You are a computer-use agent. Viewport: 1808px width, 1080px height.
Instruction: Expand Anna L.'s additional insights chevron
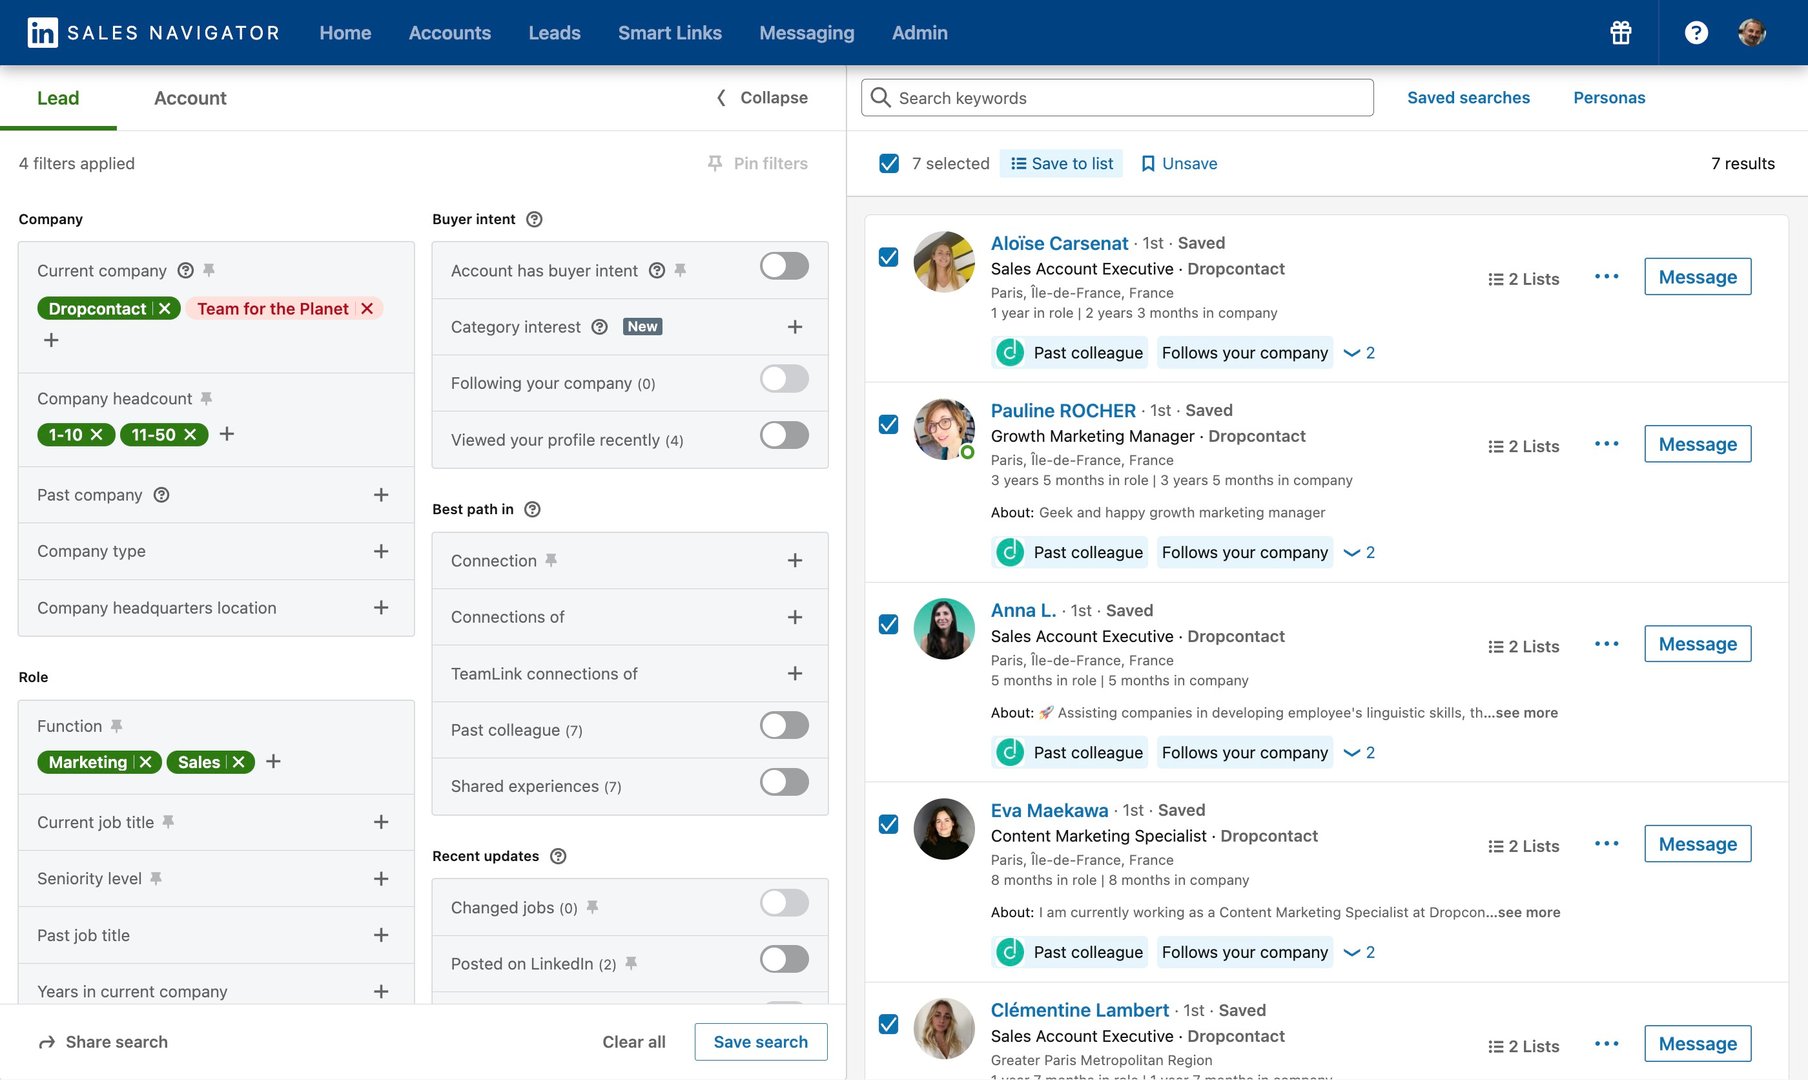[1358, 753]
